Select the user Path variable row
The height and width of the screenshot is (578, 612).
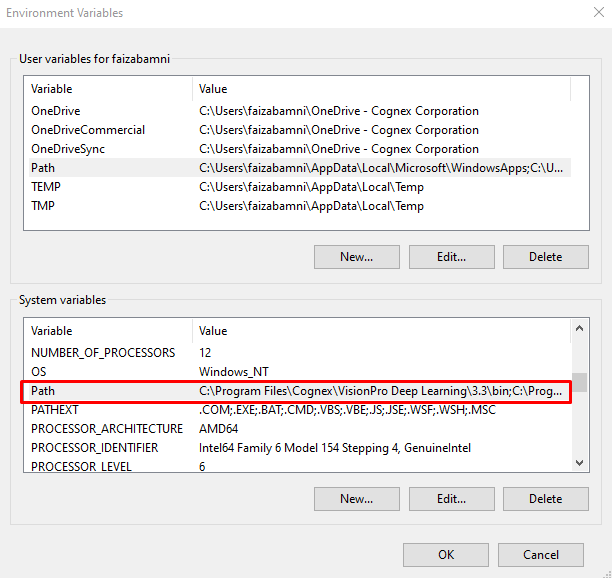coord(43,168)
